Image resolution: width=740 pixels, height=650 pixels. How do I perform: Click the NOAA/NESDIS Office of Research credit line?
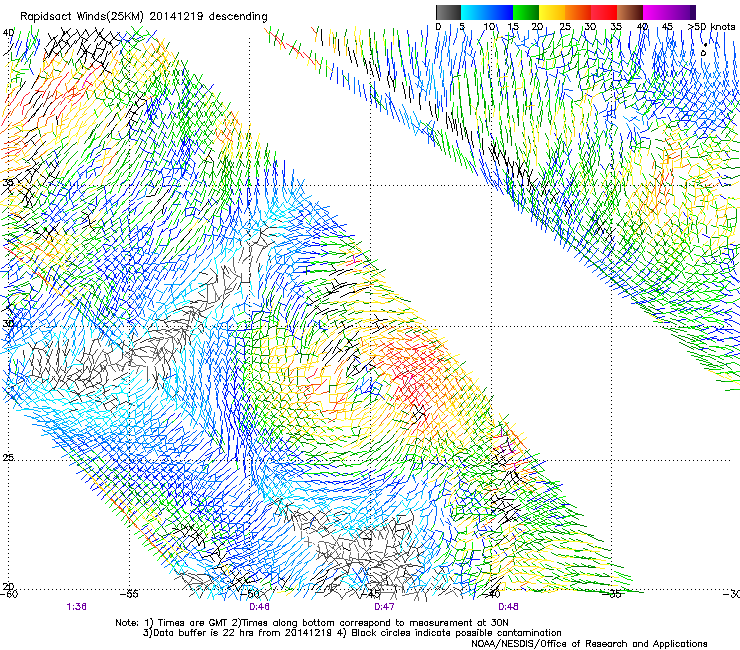589,644
